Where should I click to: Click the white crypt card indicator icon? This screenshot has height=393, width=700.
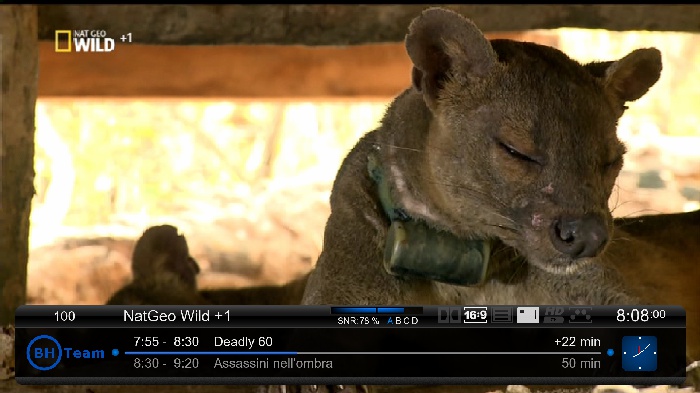click(528, 315)
